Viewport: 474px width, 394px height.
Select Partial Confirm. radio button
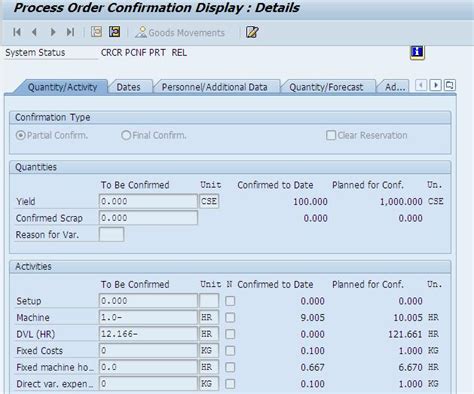click(21, 135)
